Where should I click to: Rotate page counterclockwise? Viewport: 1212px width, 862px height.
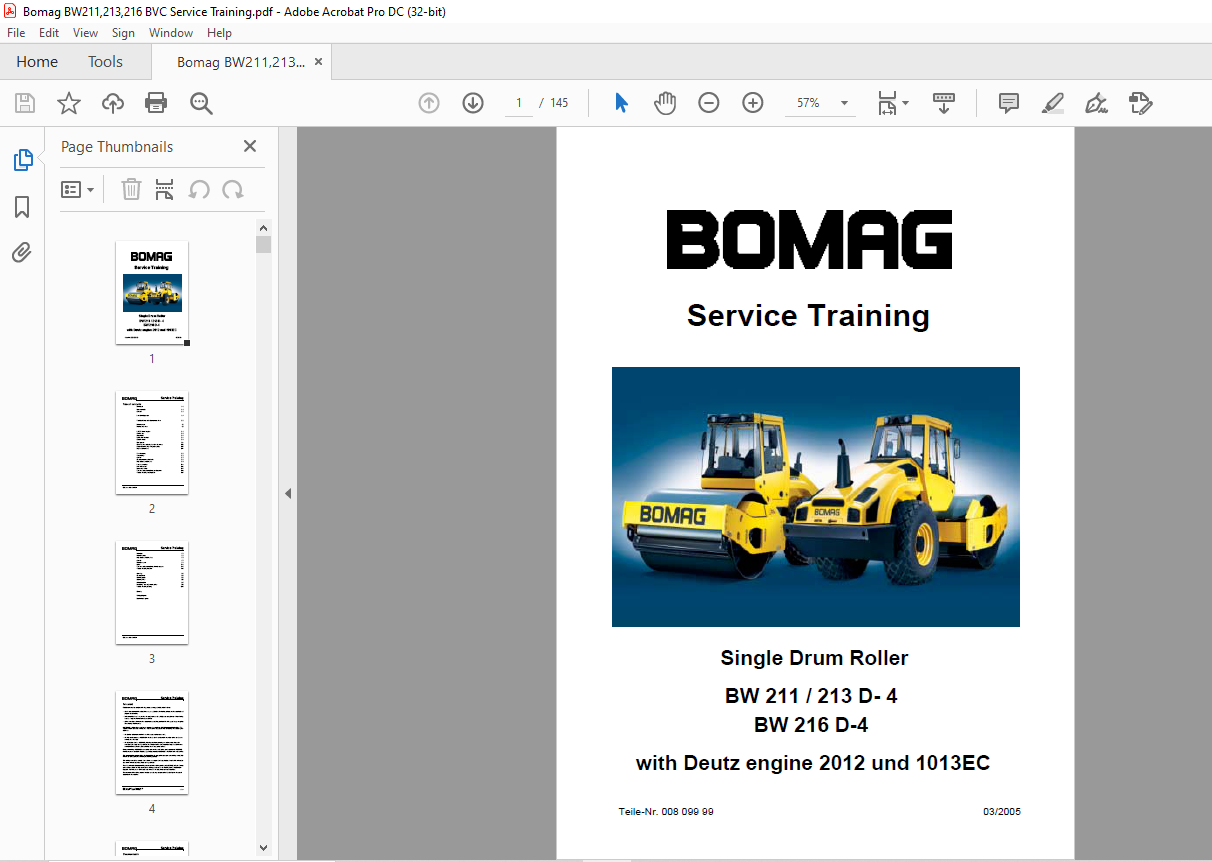click(x=199, y=189)
